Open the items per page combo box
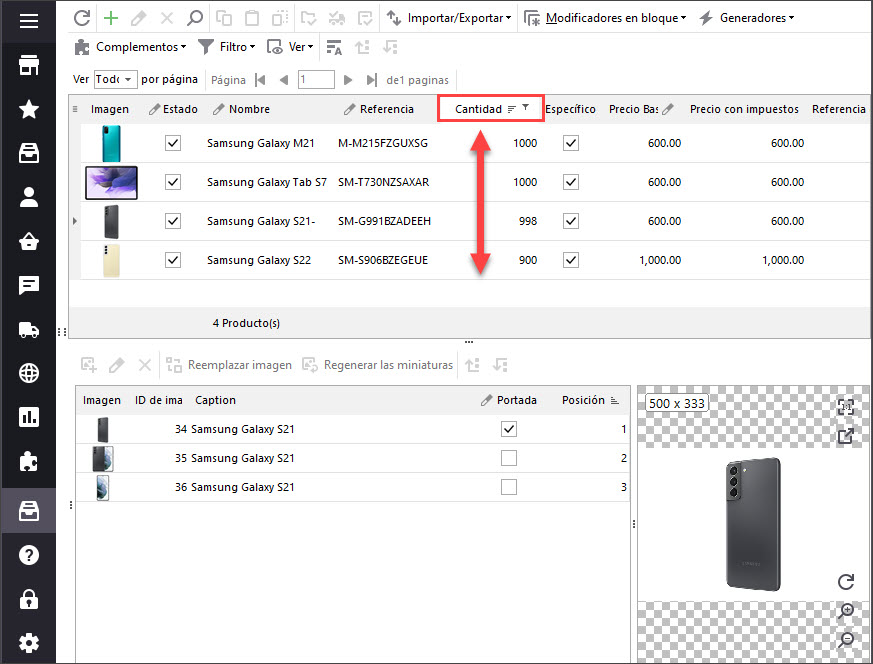Screen dimensions: 873x664 click(115, 80)
